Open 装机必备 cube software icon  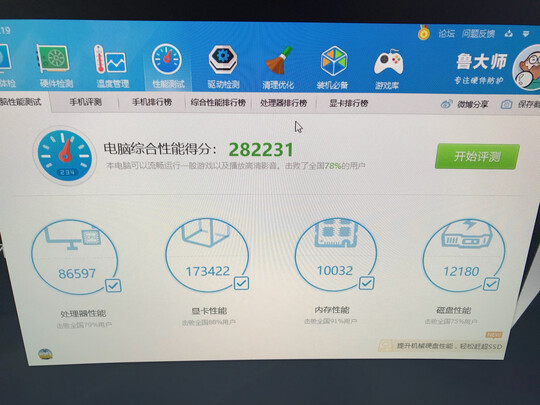334,62
